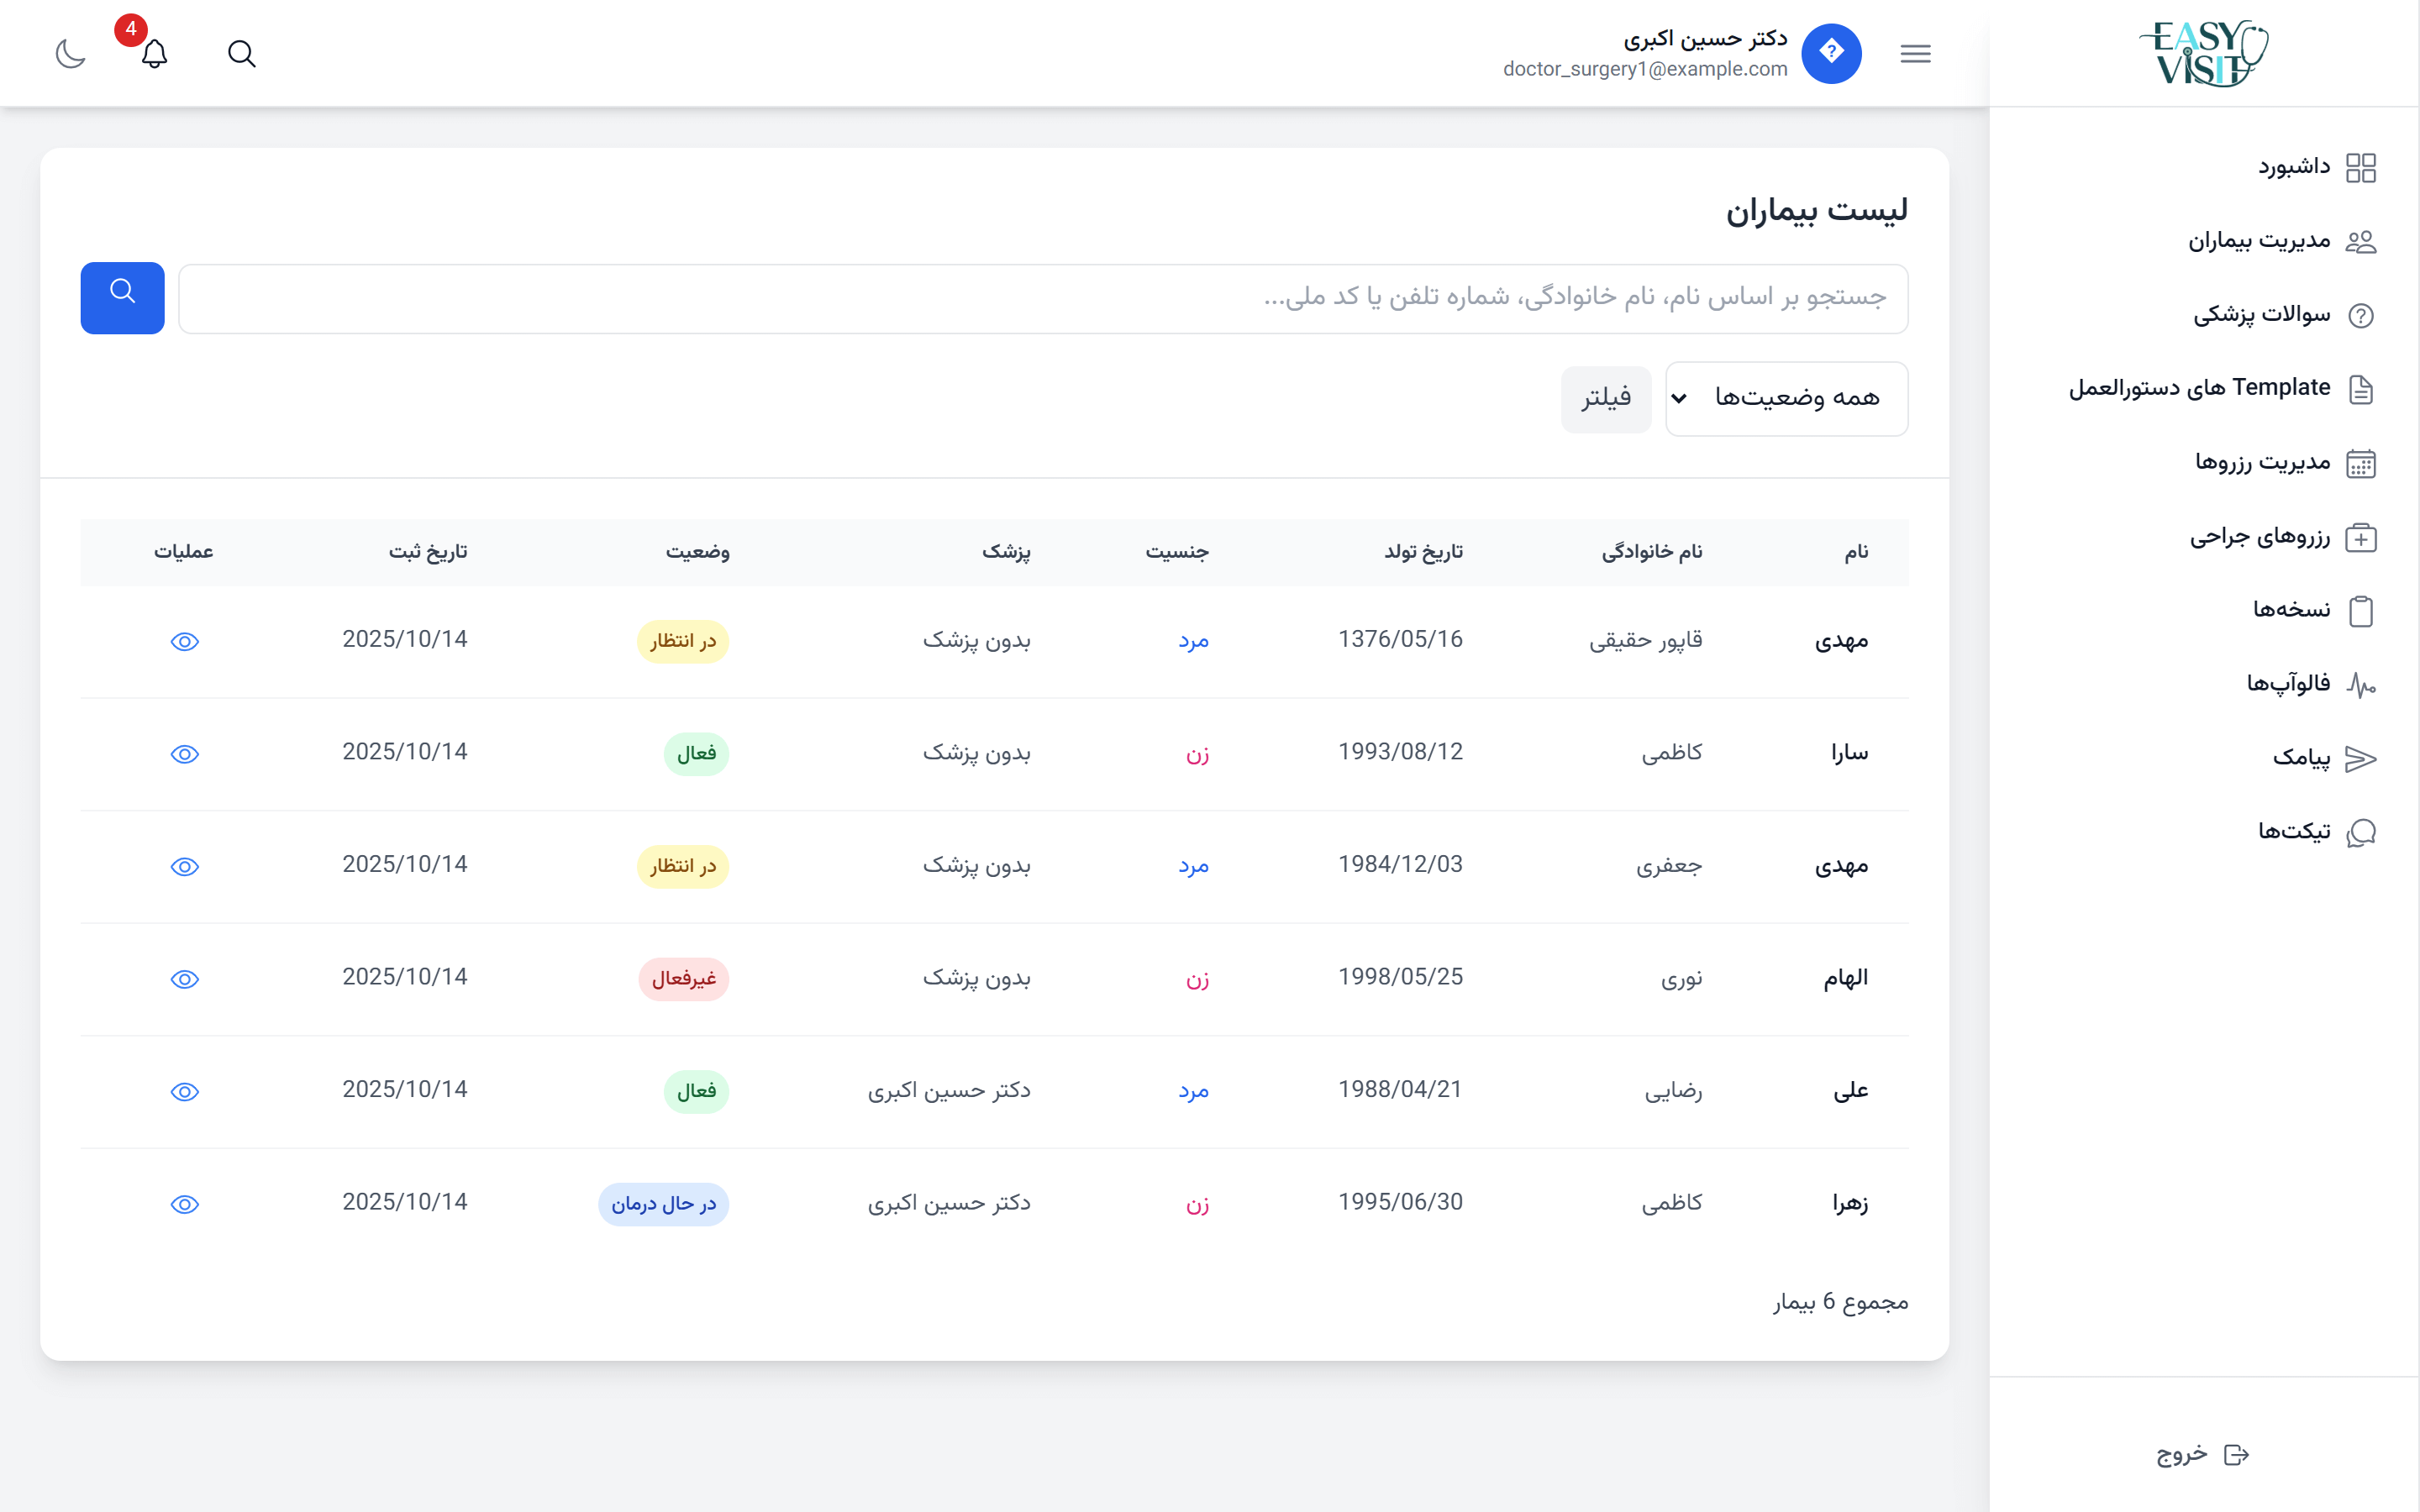The height and width of the screenshot is (1512, 2420).
Task: Open the همه وضعیت‌ها status dropdown
Action: pos(1786,398)
